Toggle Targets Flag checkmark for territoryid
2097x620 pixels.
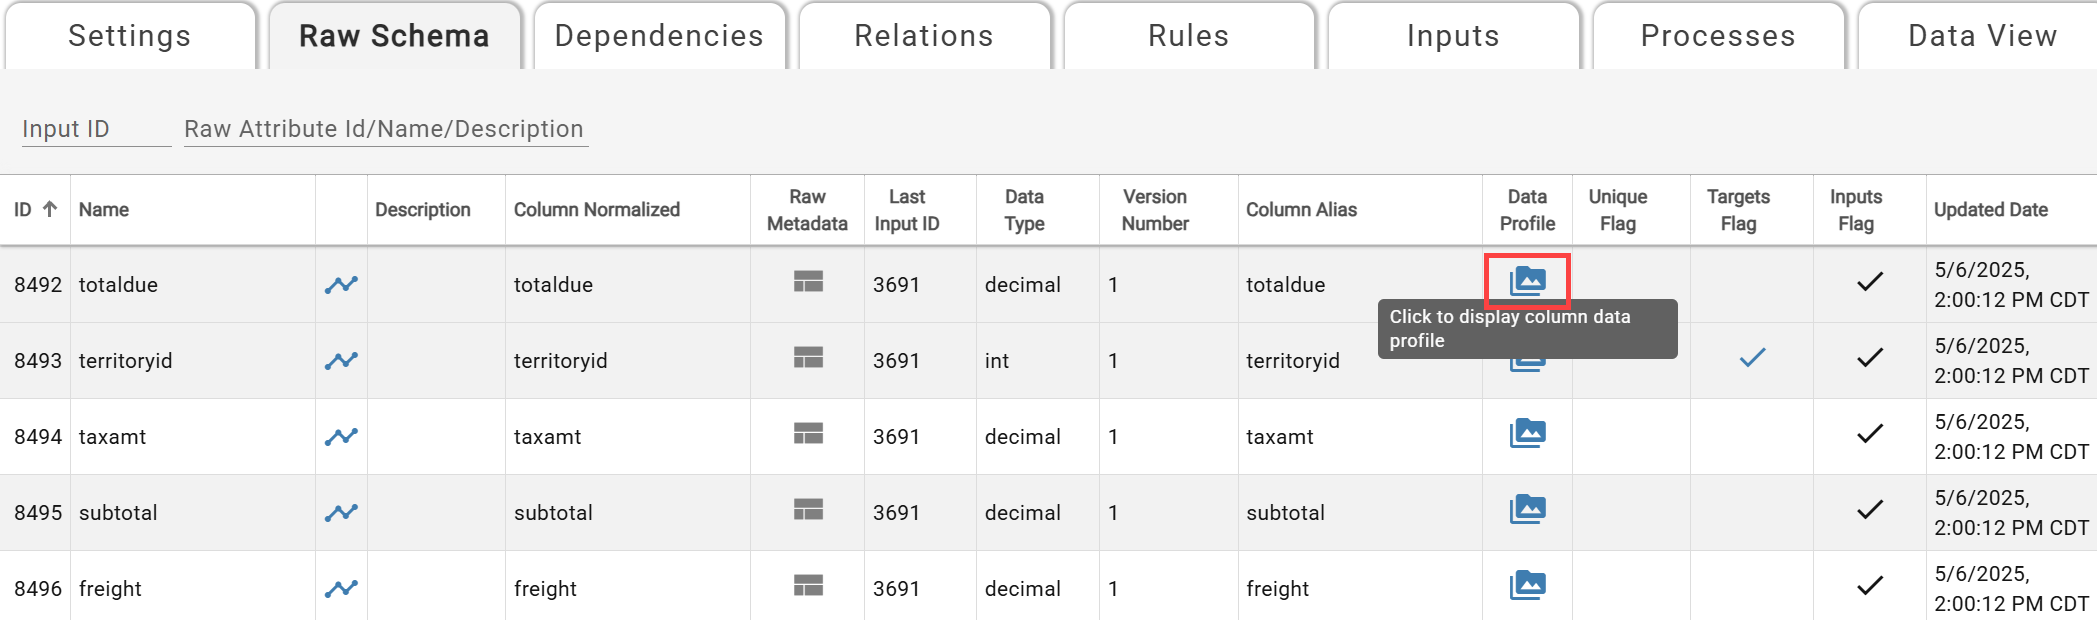(x=1752, y=357)
